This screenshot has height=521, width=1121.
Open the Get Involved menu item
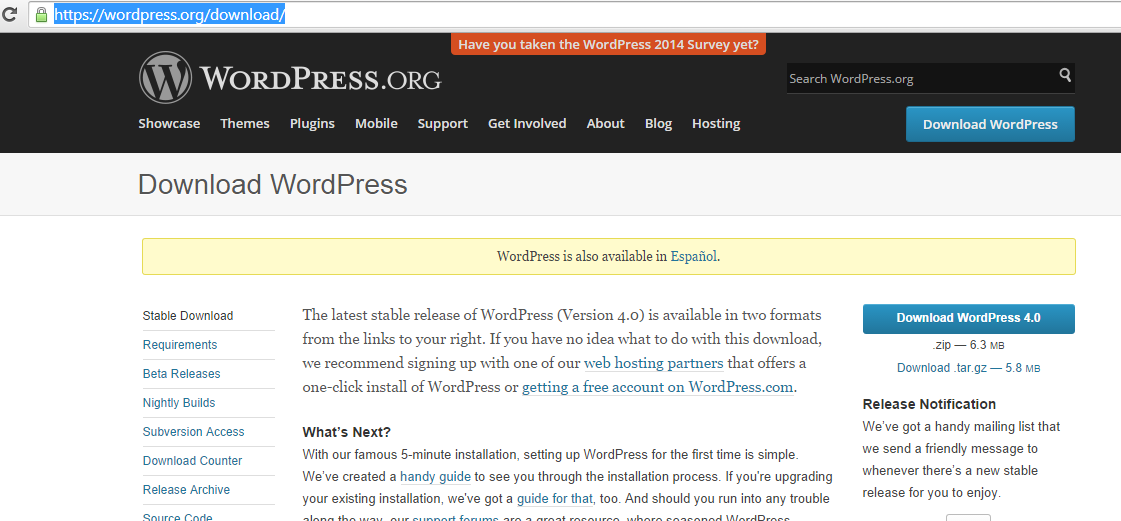(527, 124)
